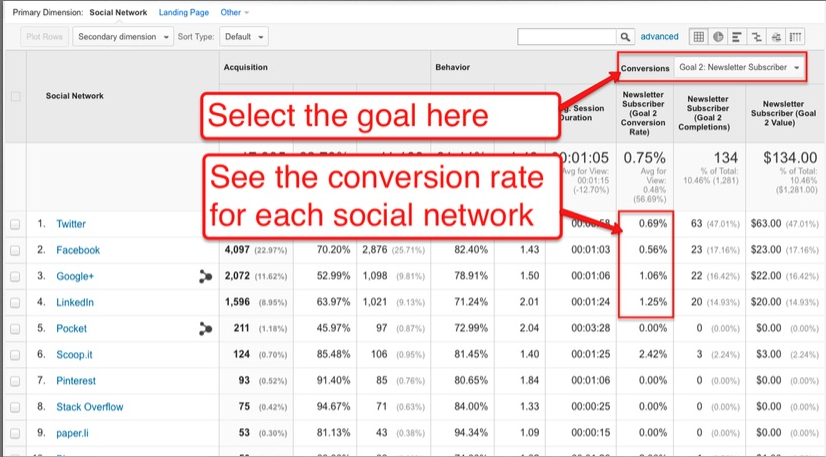Open the Facebook social network link
The height and width of the screenshot is (457, 826).
pos(78,250)
